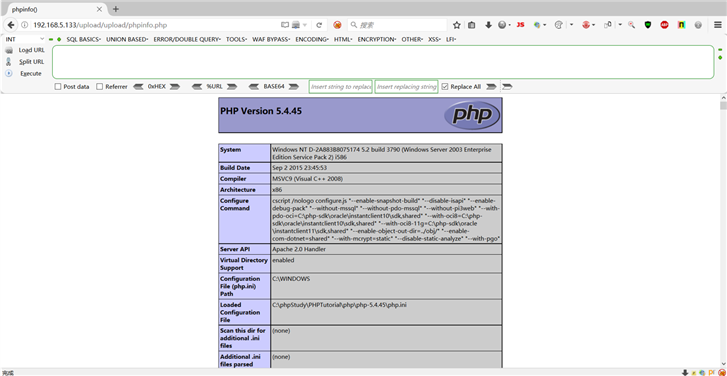Expand the ENCRYPTION menu
The width and height of the screenshot is (727, 376).
pos(377,39)
